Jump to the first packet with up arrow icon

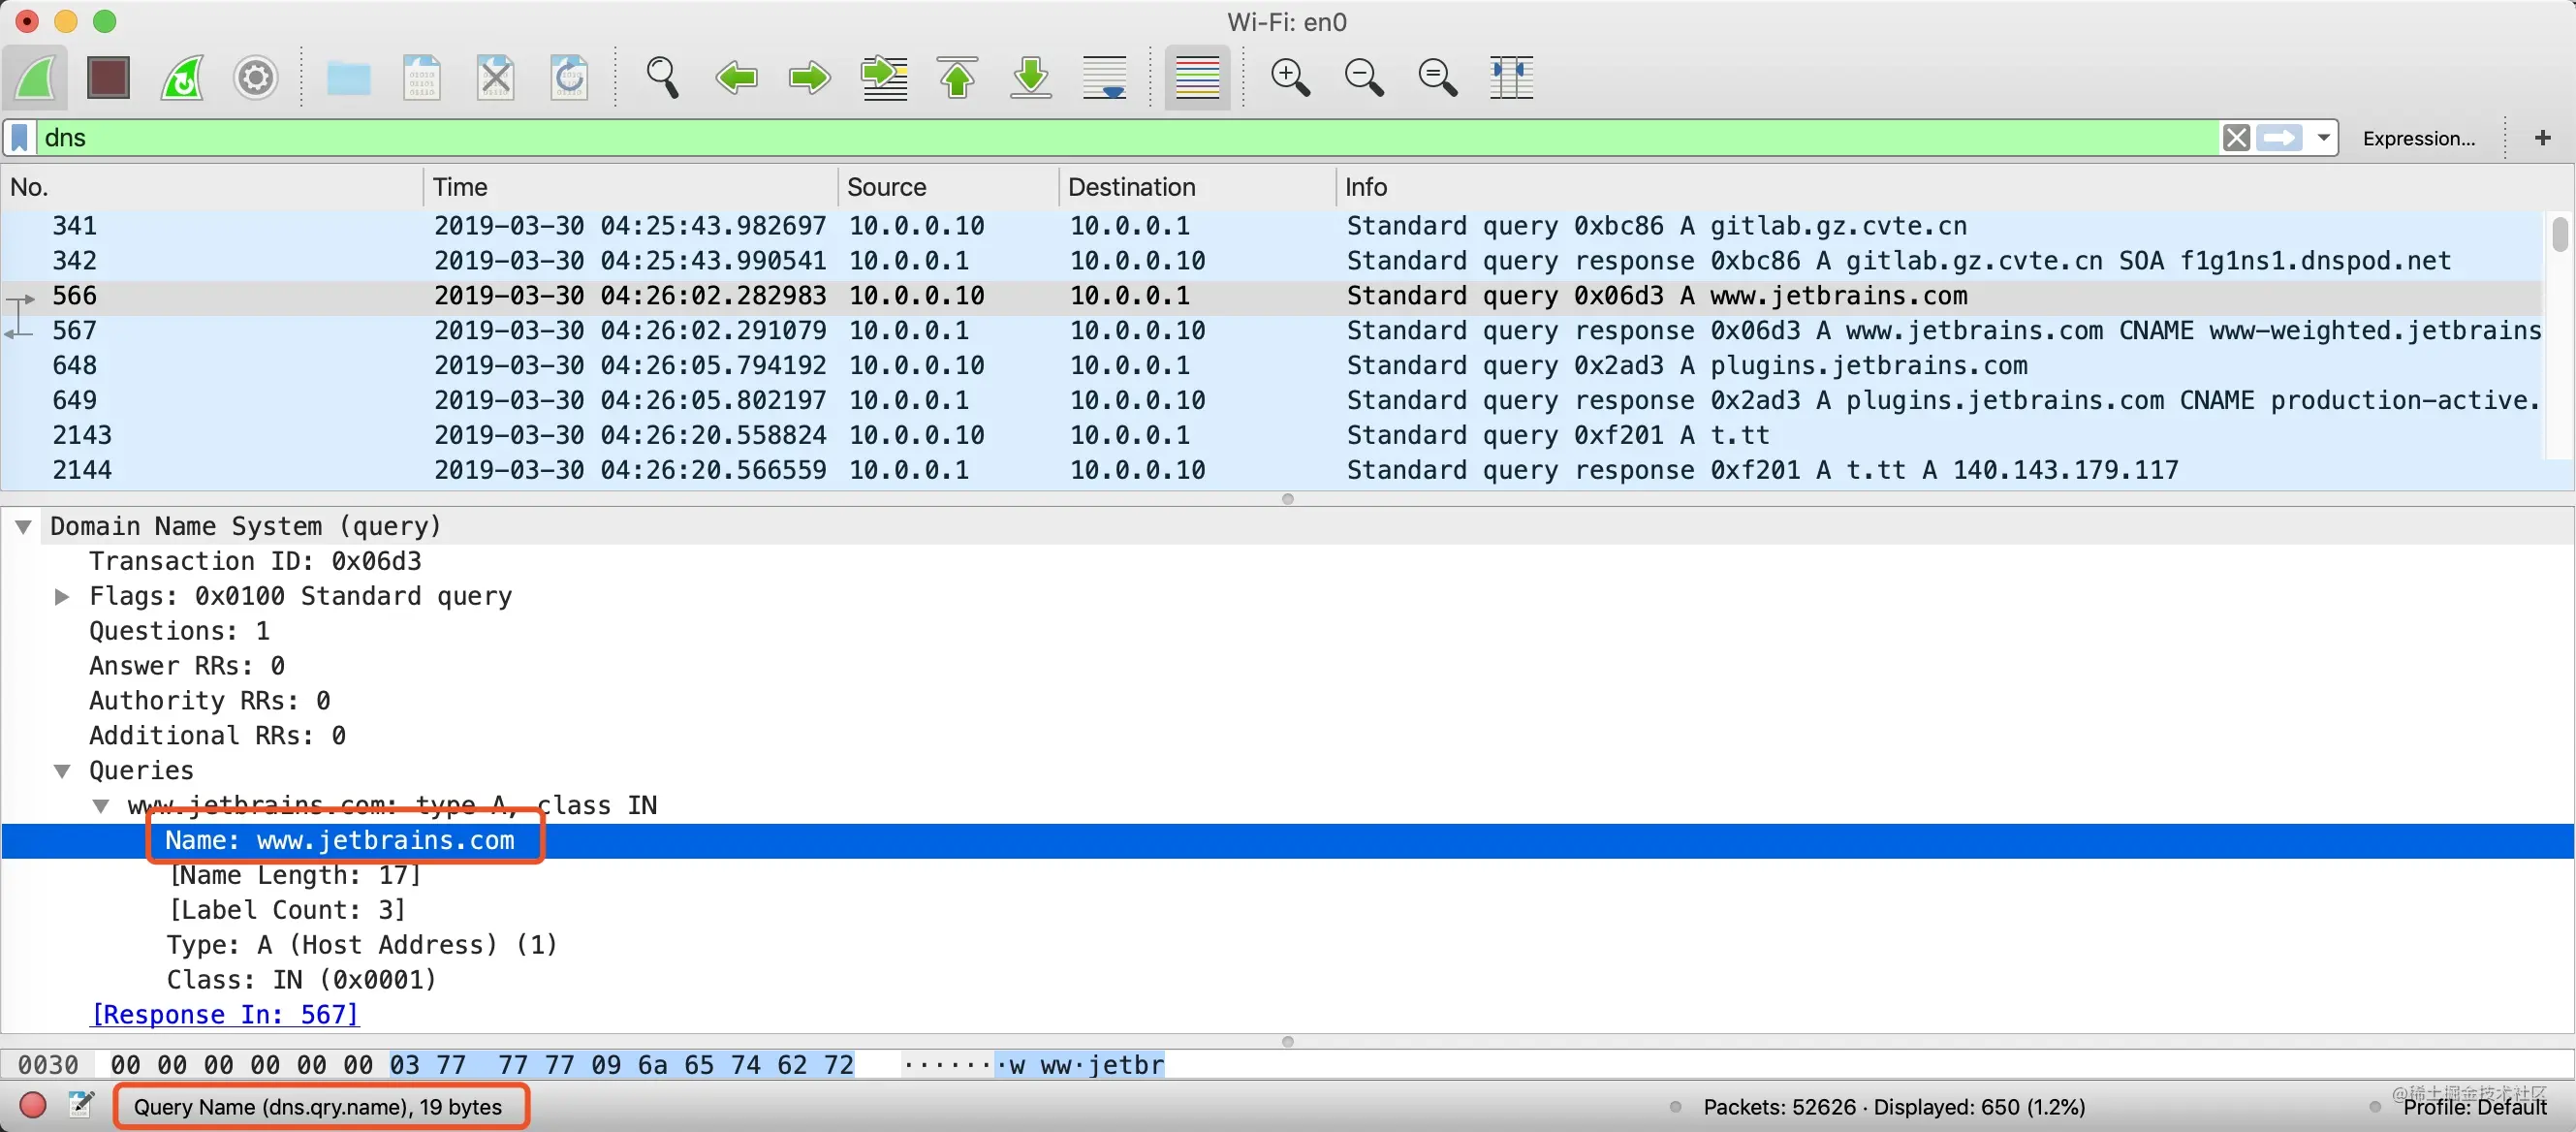957,77
